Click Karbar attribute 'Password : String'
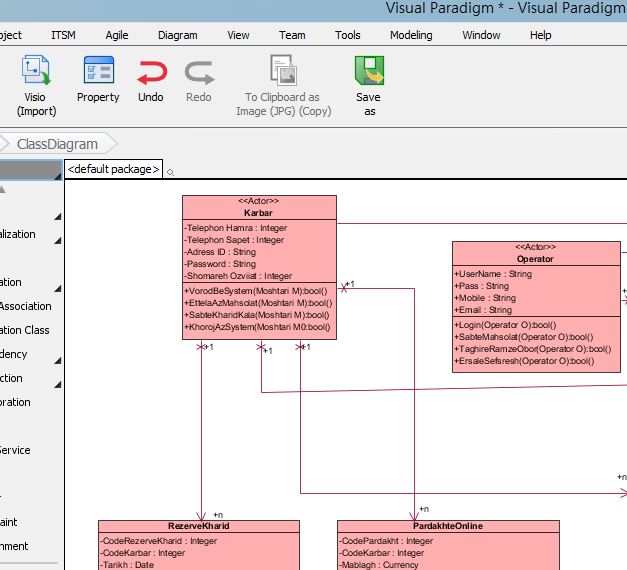Screen dimensions: 627x570 (220, 264)
